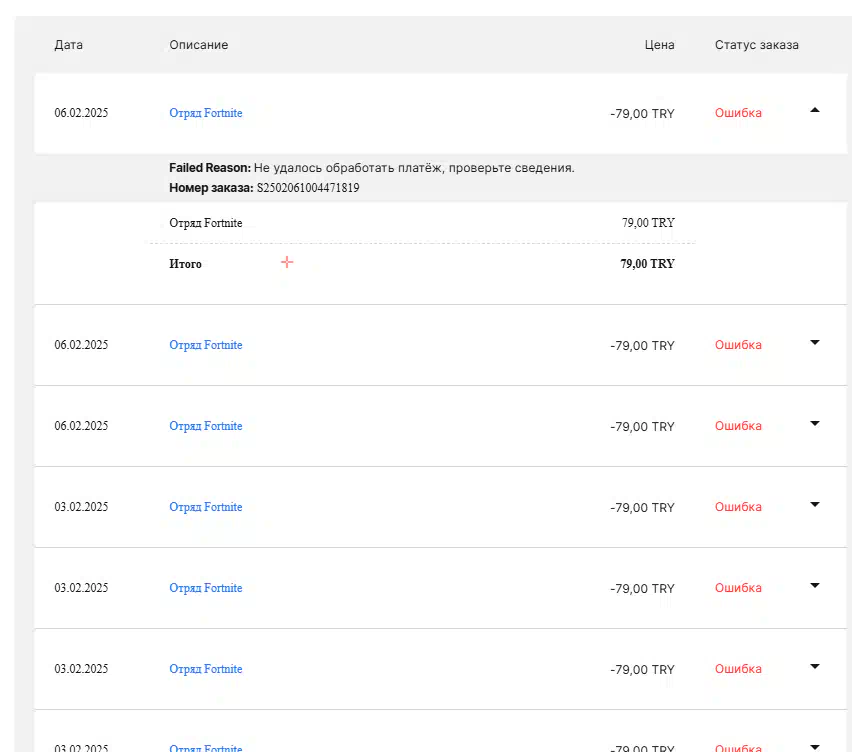Click the Цена column header
Viewport: 852px width, 752px height.
click(x=659, y=45)
